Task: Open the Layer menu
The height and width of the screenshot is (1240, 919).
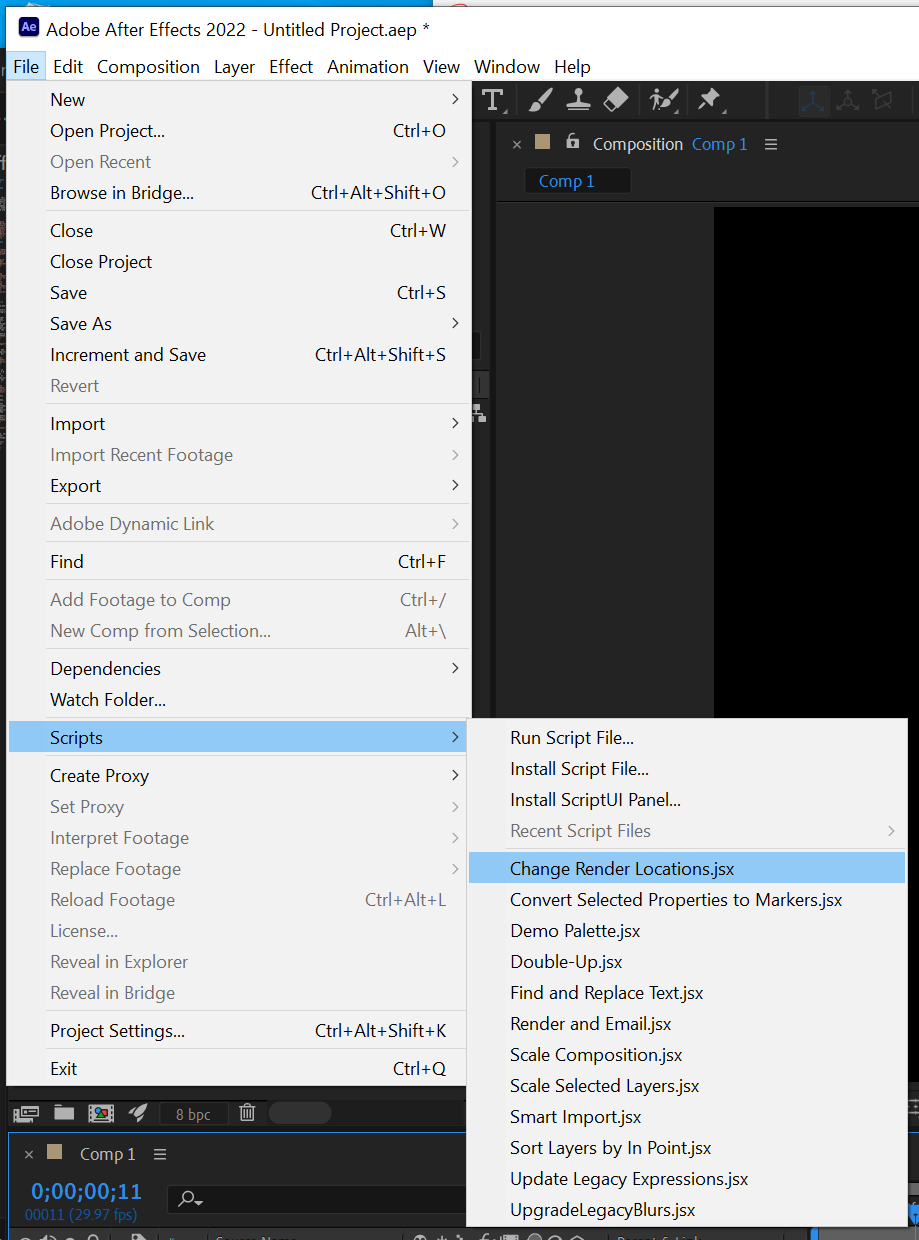Action: pos(235,67)
